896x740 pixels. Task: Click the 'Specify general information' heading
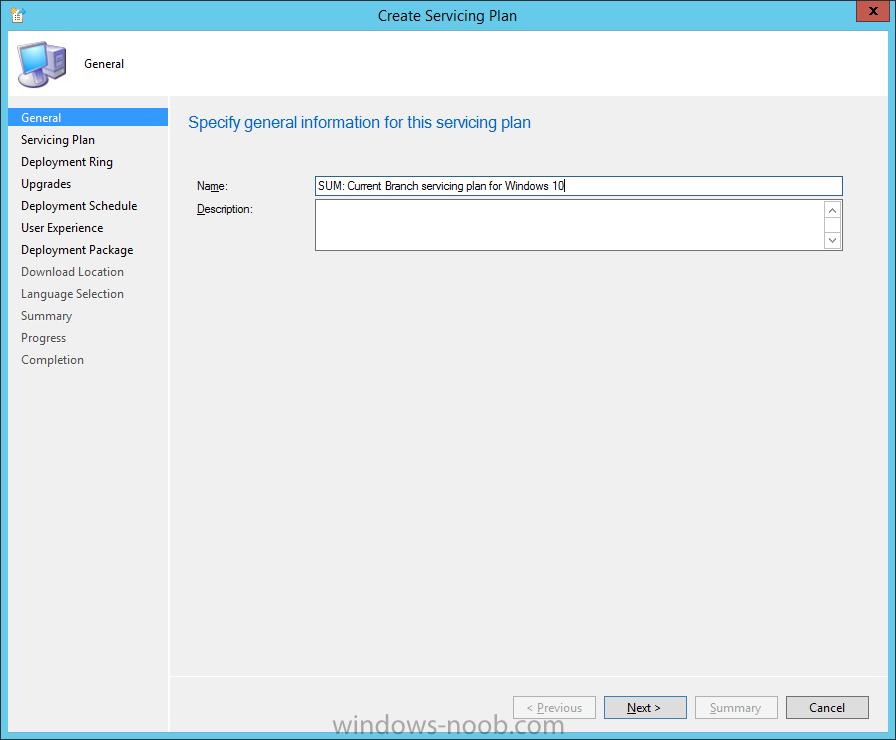[359, 122]
